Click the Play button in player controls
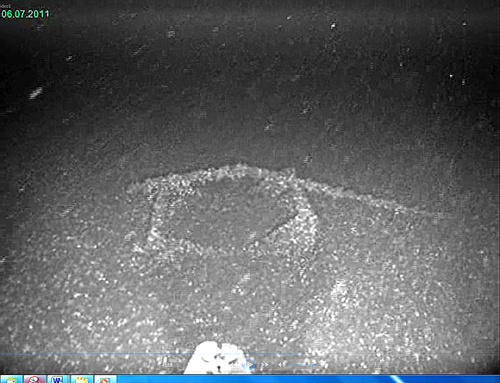This screenshot has width=500, height=383. pos(251,365)
